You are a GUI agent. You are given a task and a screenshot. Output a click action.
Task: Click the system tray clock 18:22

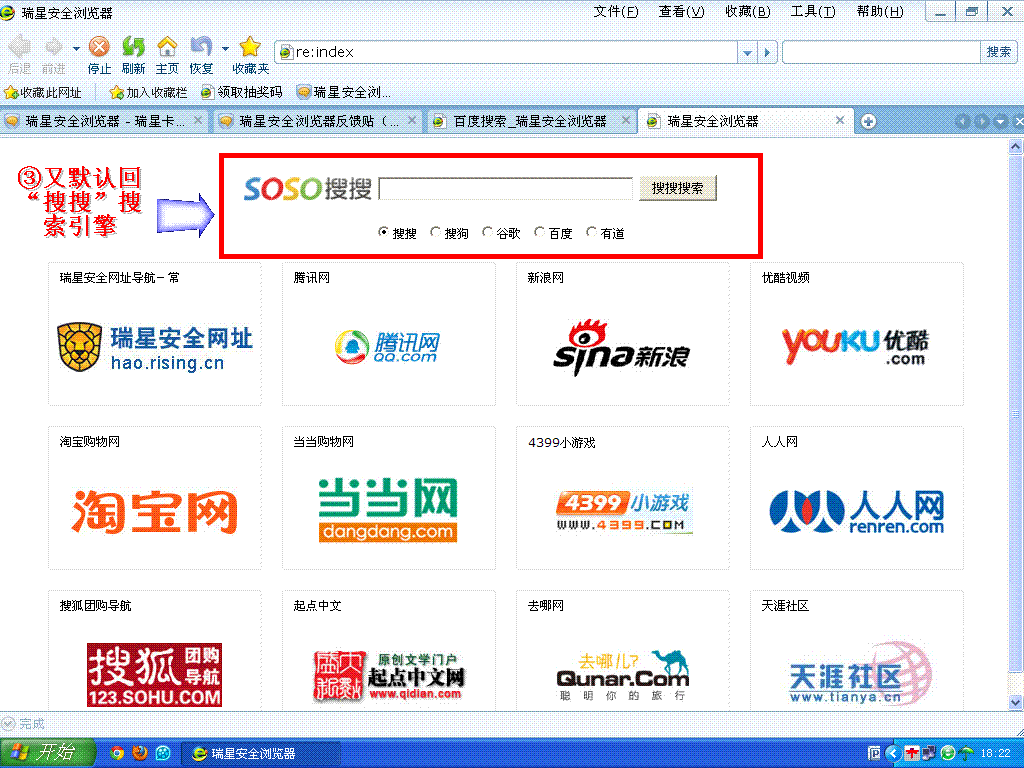[995, 754]
